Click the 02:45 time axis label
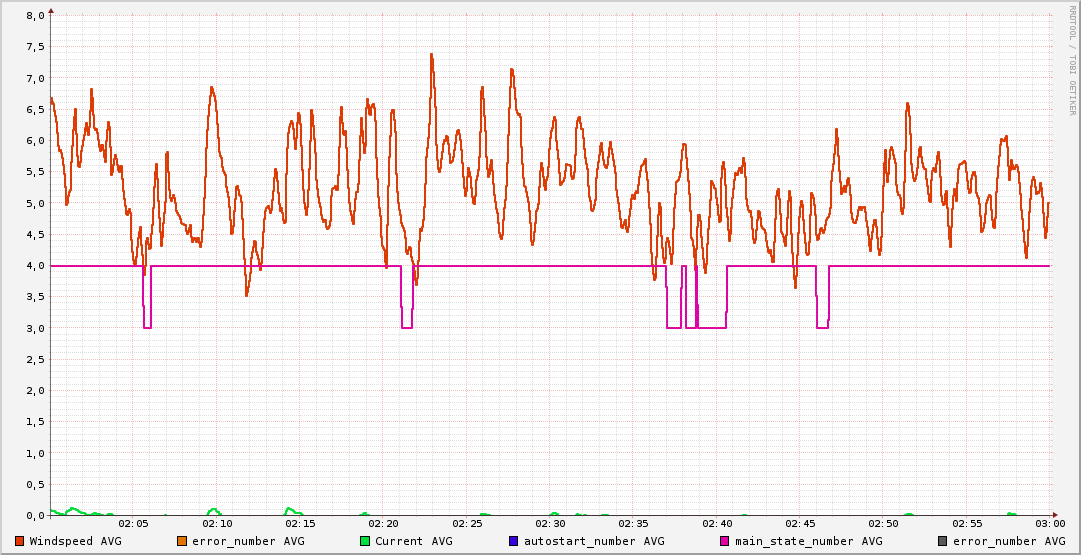Screen dimensions: 1081x555 click(x=801, y=523)
